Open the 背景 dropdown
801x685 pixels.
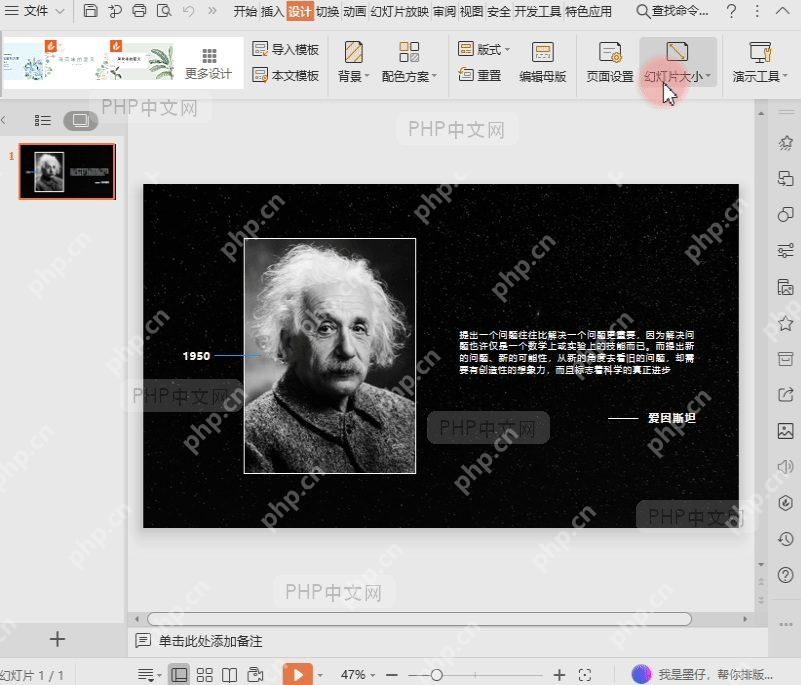353,62
